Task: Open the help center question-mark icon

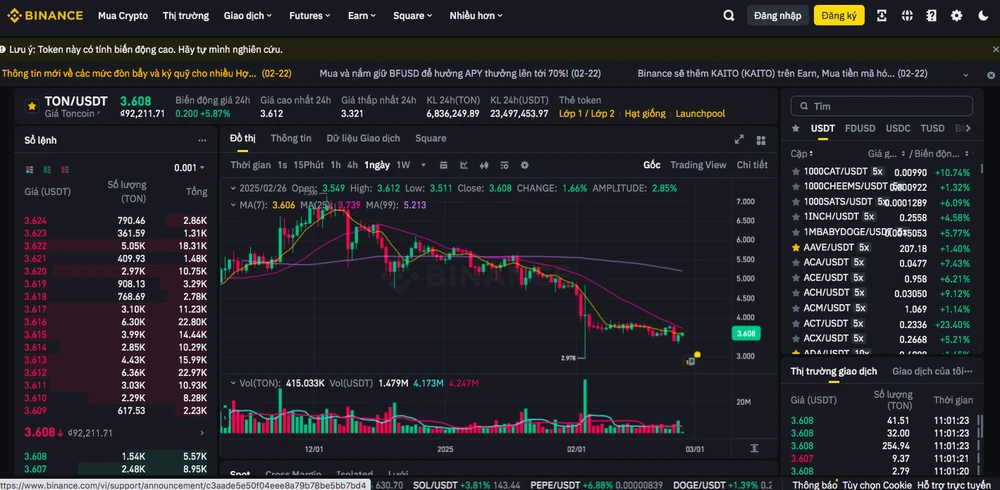Action: pos(932,15)
